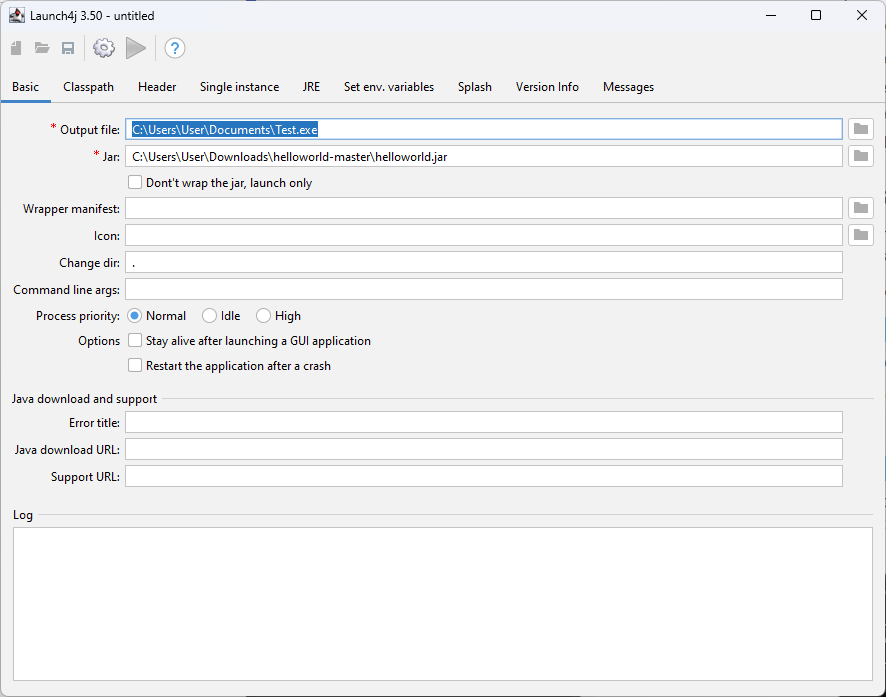Screen dimensions: 886x697
Task: Focus the Java download URL field
Action: pyautogui.click(x=484, y=450)
